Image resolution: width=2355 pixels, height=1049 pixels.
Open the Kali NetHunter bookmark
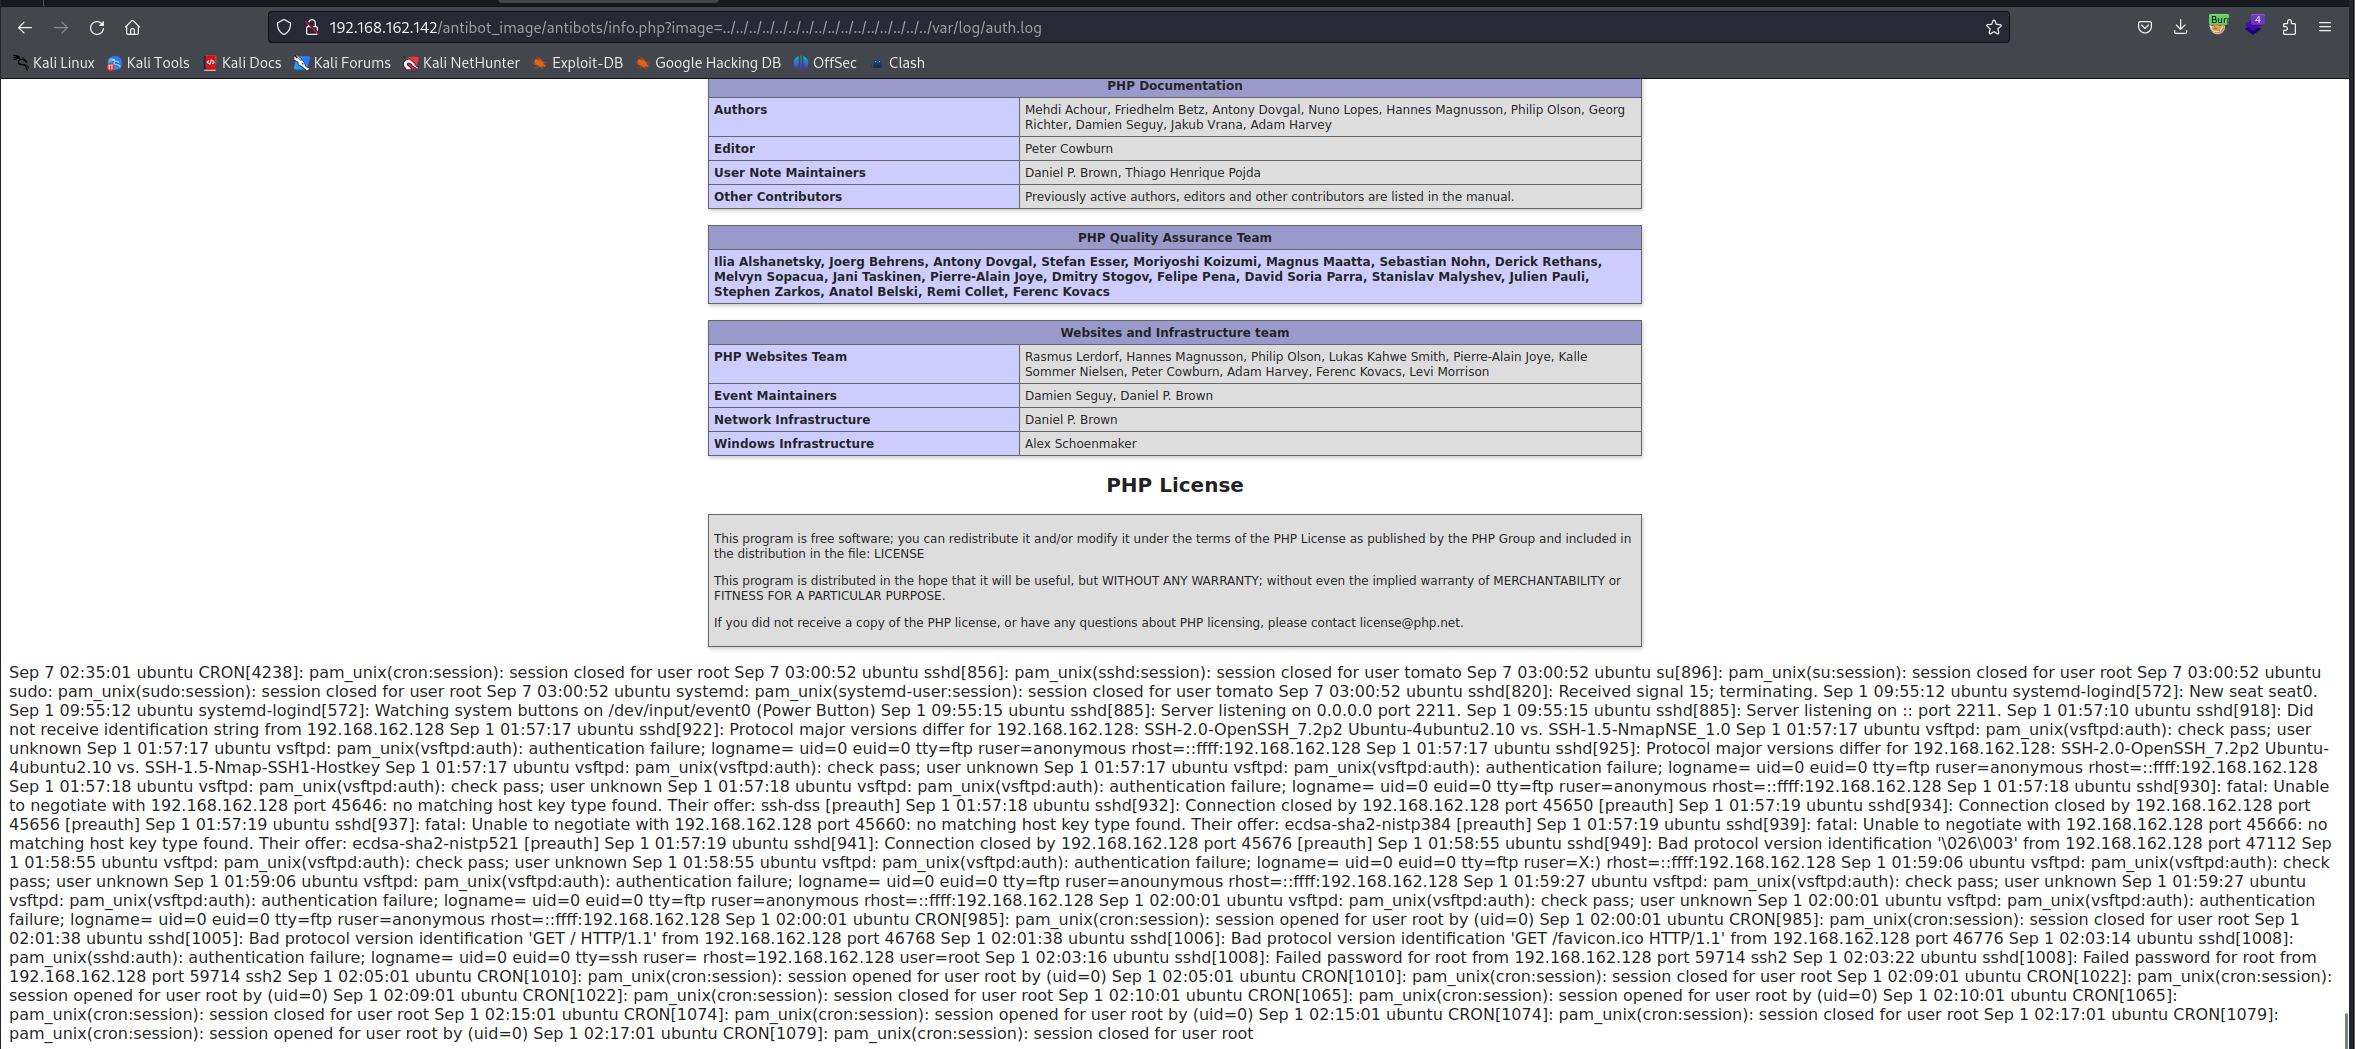tap(461, 63)
